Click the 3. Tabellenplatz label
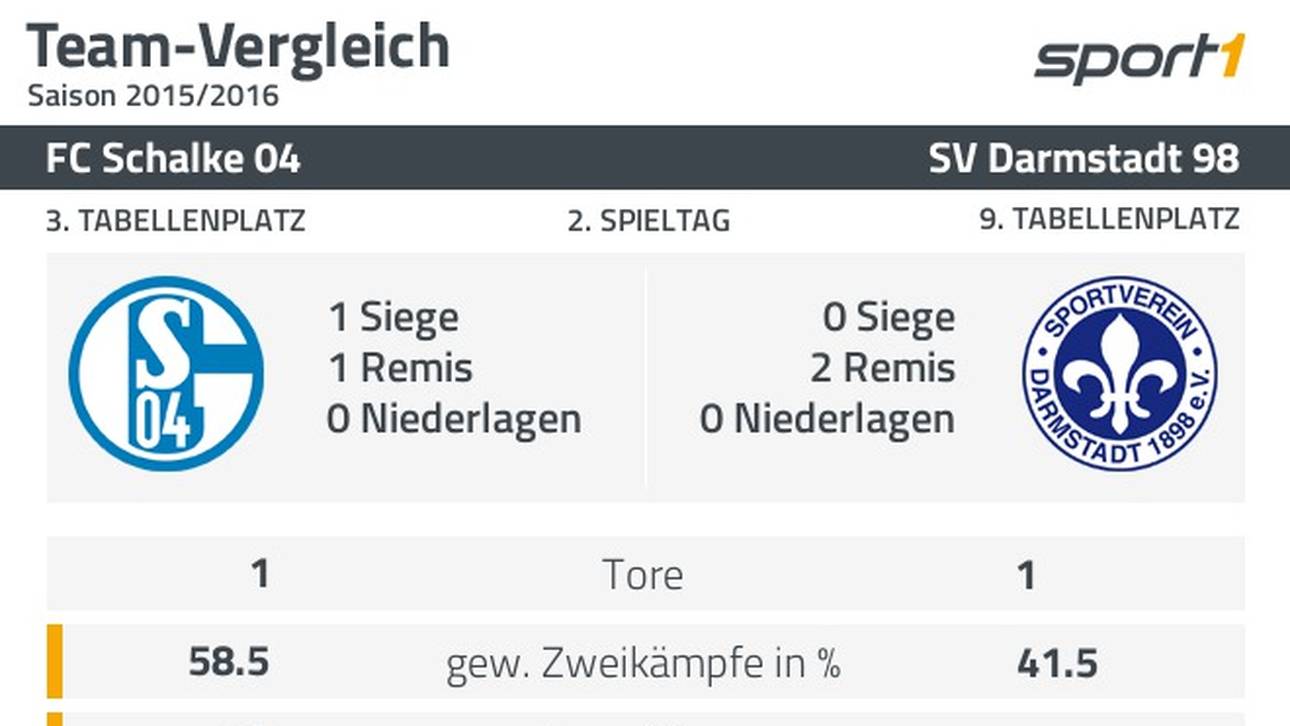1290x726 pixels. coord(176,220)
